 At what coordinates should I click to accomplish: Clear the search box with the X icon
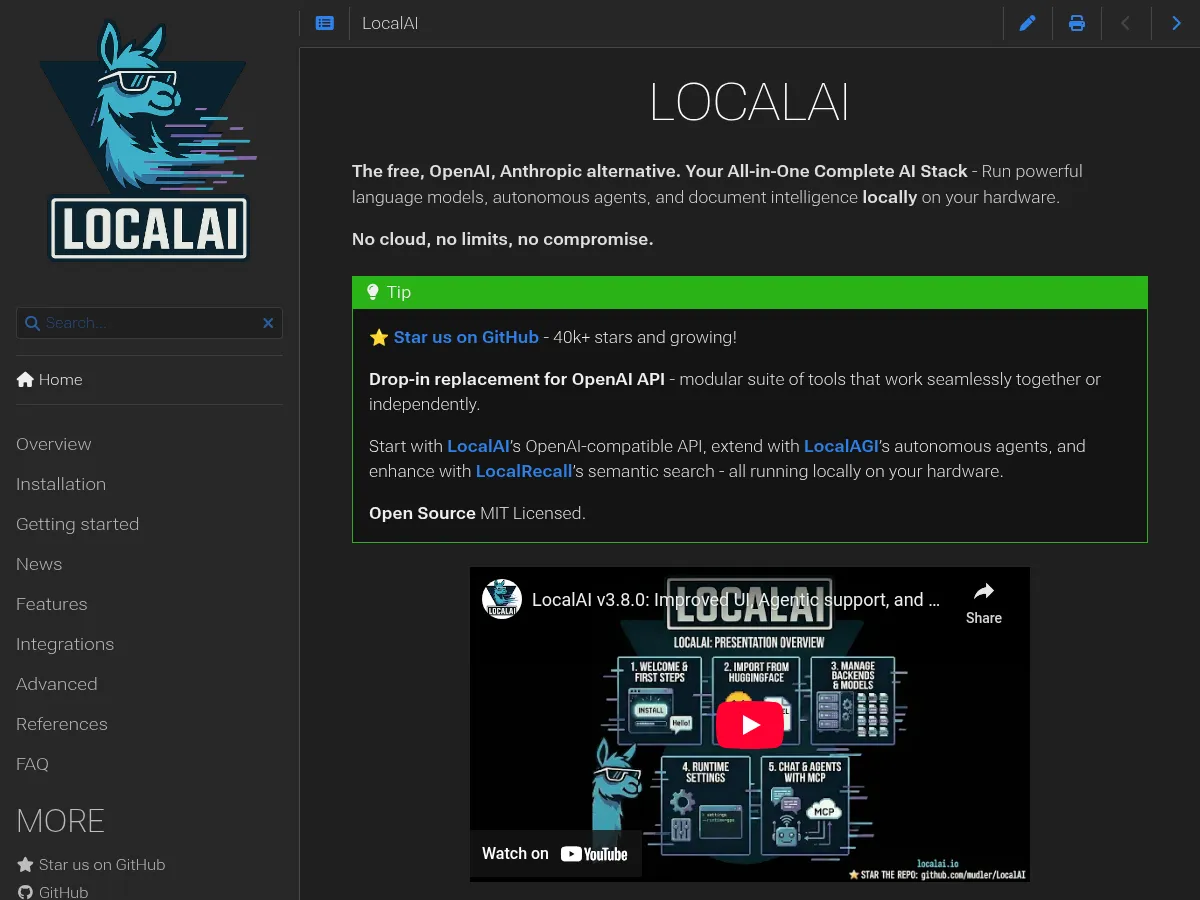coord(268,323)
